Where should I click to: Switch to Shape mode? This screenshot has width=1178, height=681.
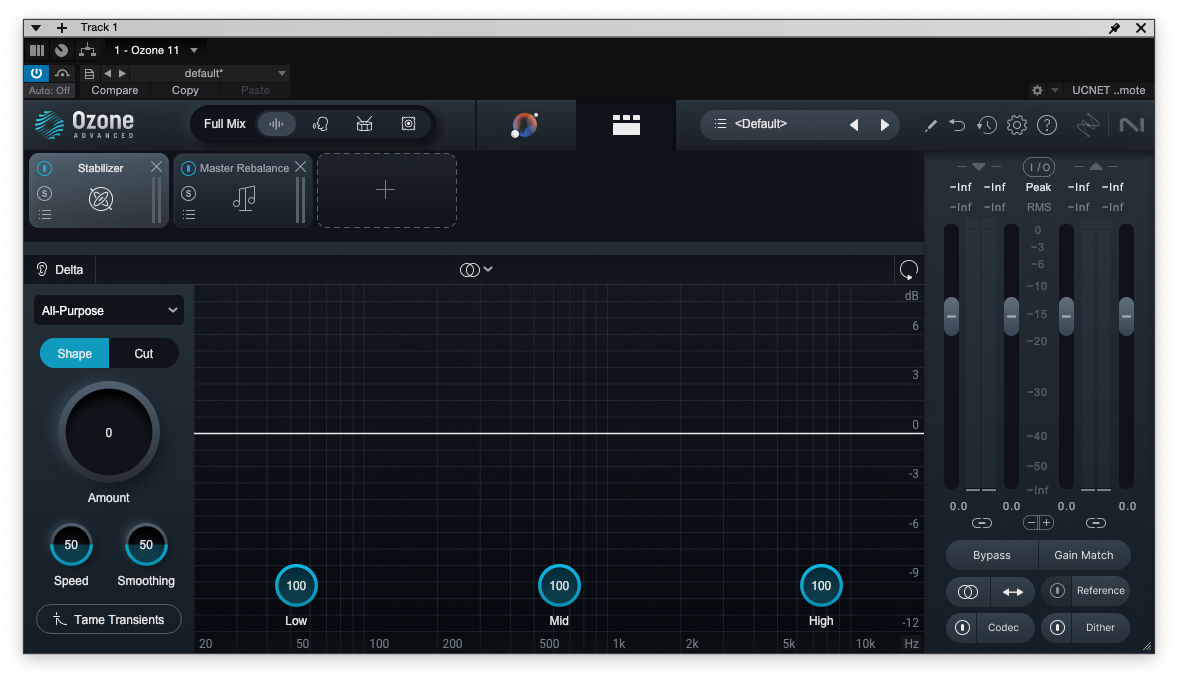click(x=74, y=353)
